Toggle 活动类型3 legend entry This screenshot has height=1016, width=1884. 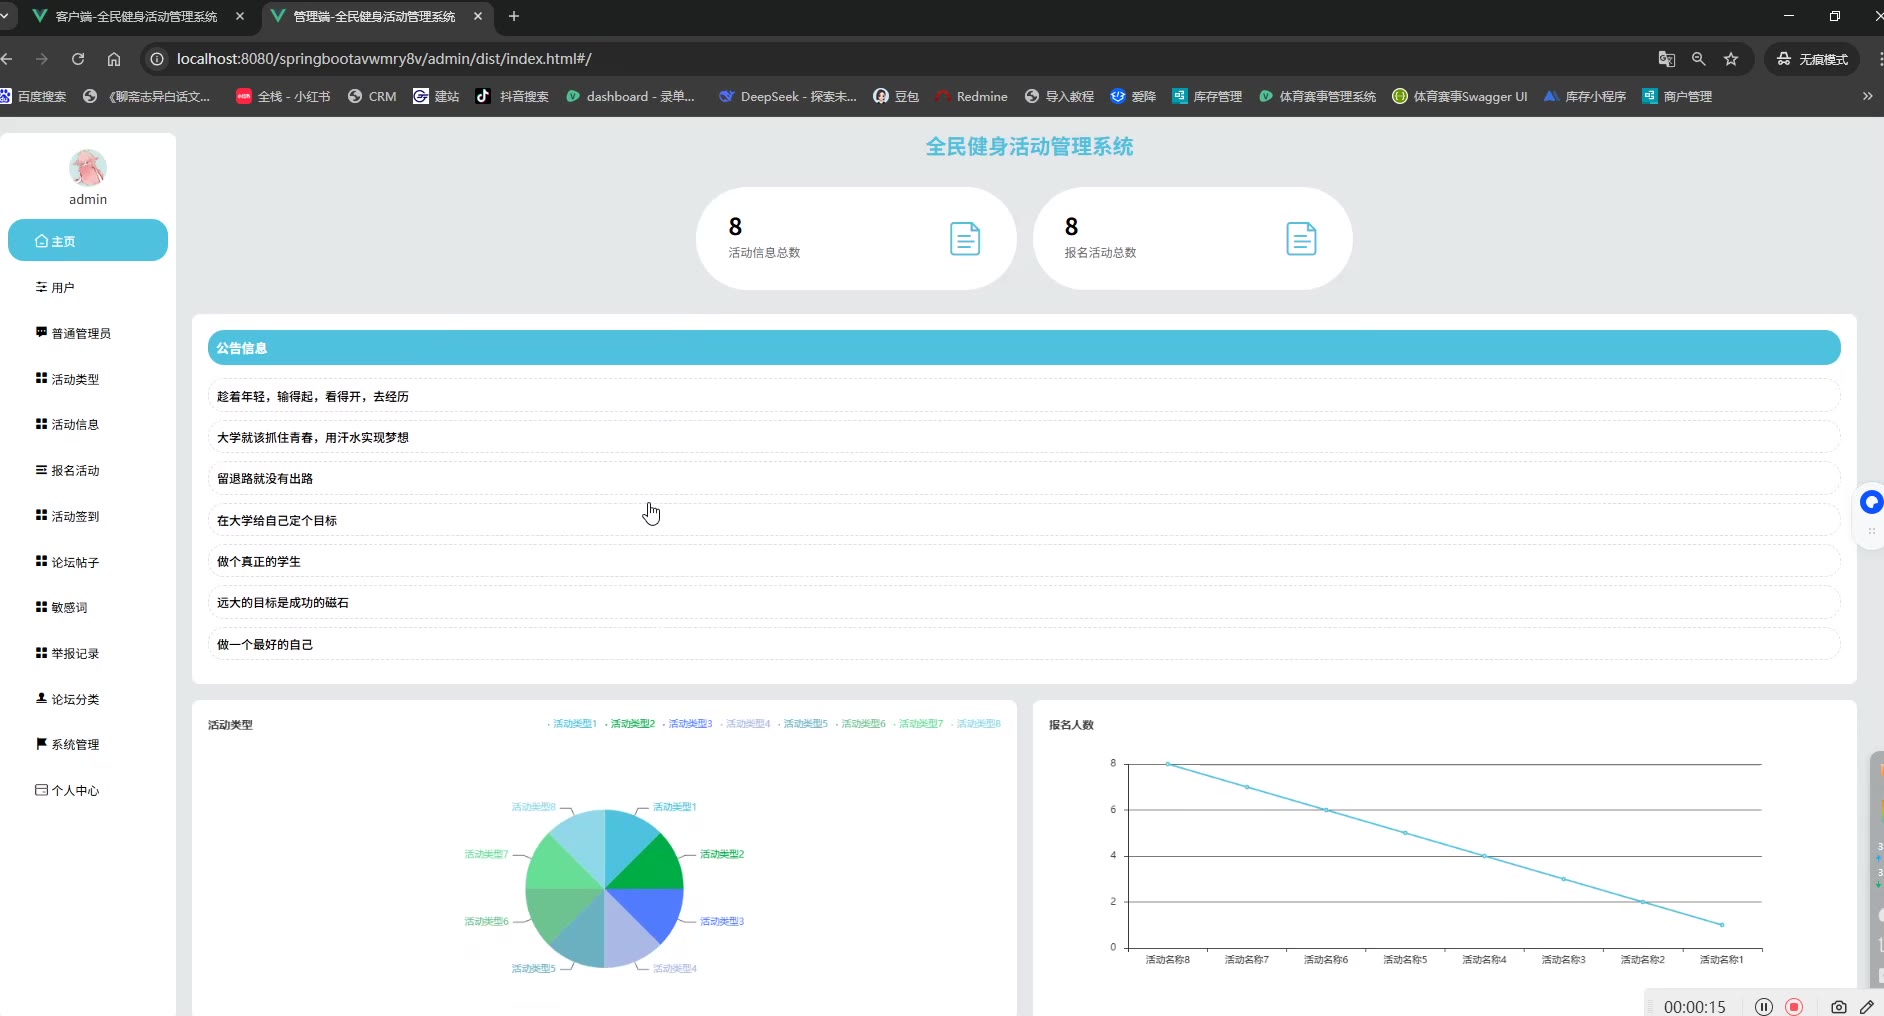click(x=689, y=724)
